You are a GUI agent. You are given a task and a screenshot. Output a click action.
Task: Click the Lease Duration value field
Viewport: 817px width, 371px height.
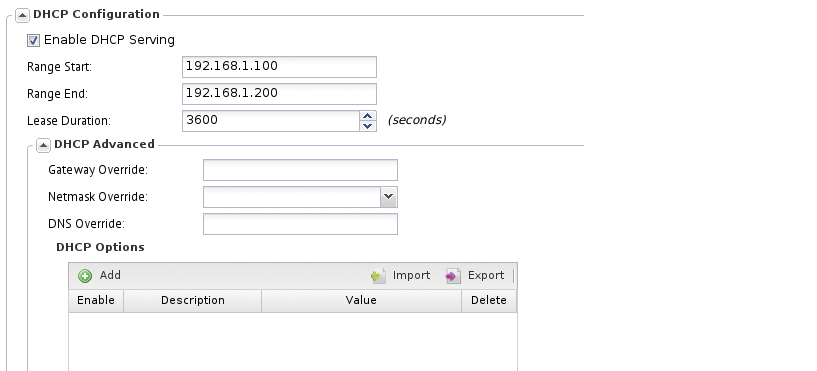coord(271,121)
